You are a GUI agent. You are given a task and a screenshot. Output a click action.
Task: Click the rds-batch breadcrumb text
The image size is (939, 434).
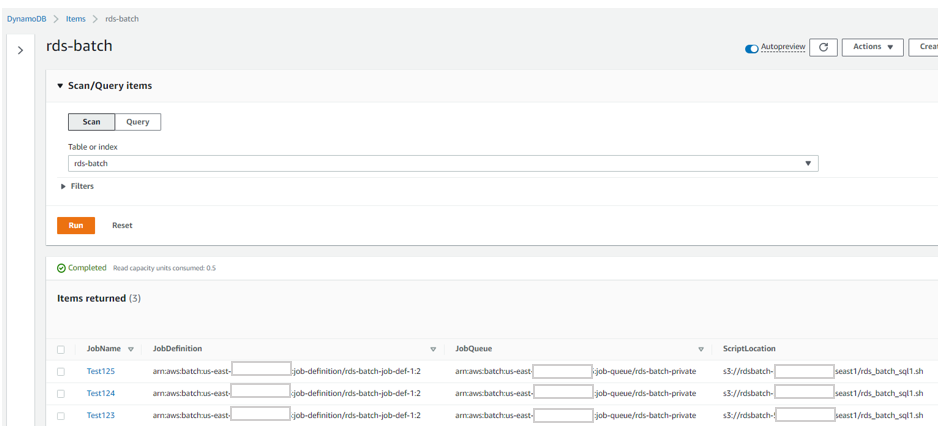coord(122,19)
